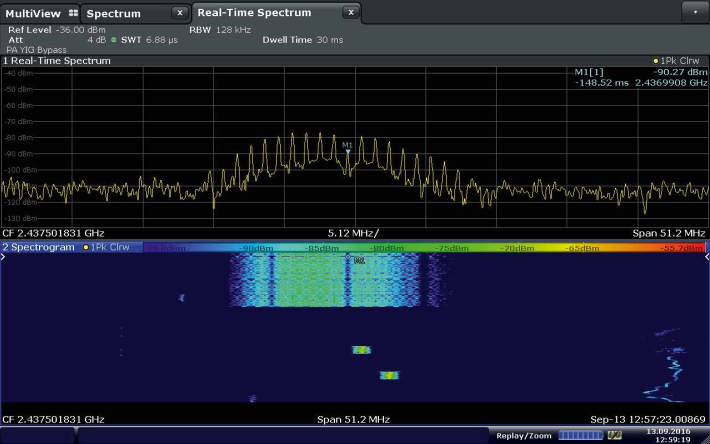Select the Real-Time Spectrum tab
The image size is (710, 444).
(x=254, y=13)
